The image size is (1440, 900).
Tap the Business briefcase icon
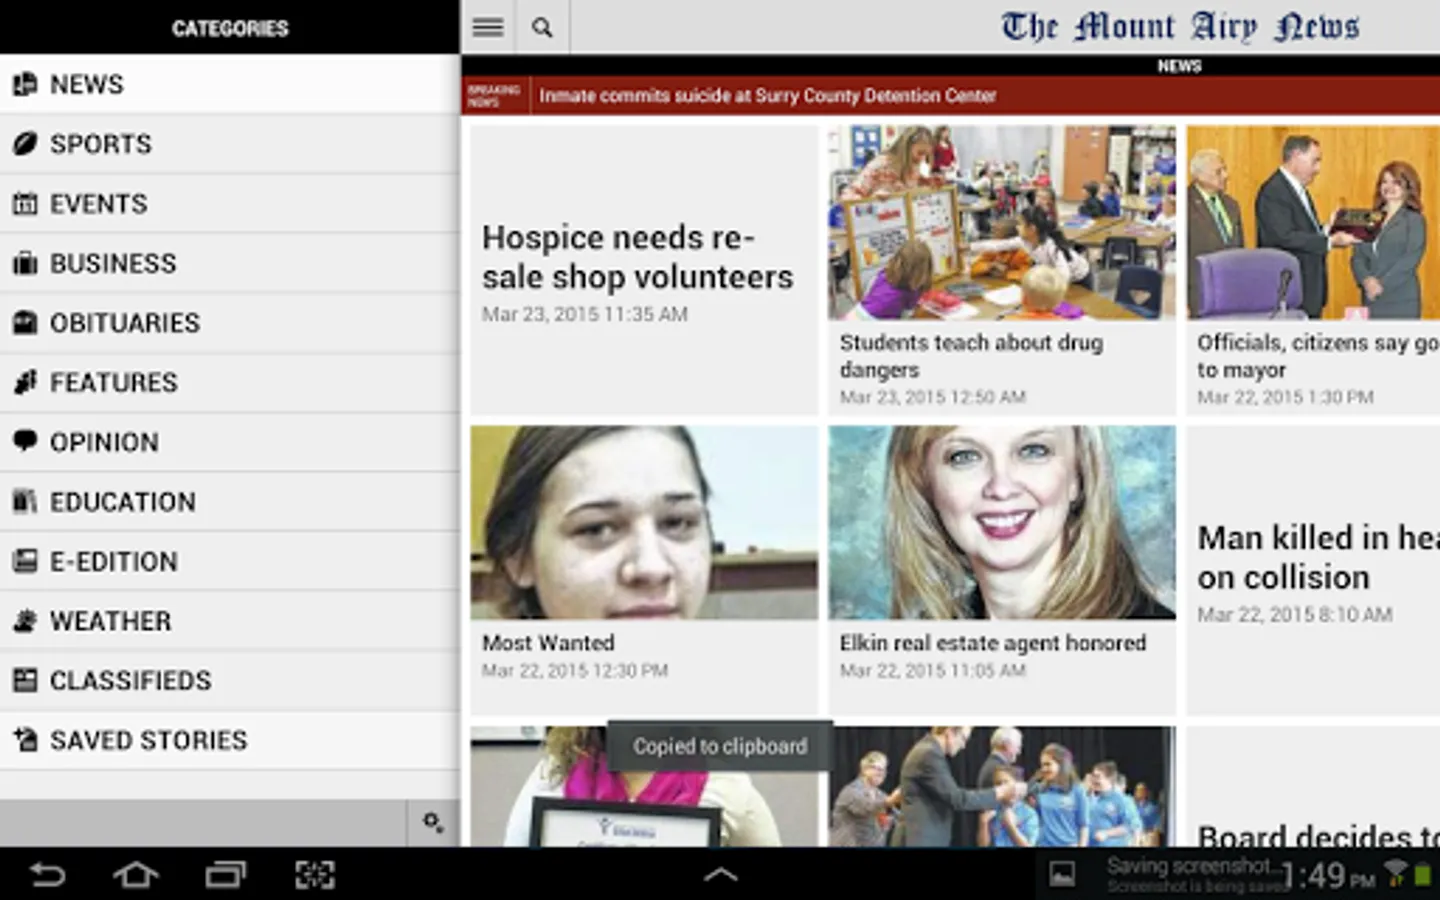click(25, 263)
